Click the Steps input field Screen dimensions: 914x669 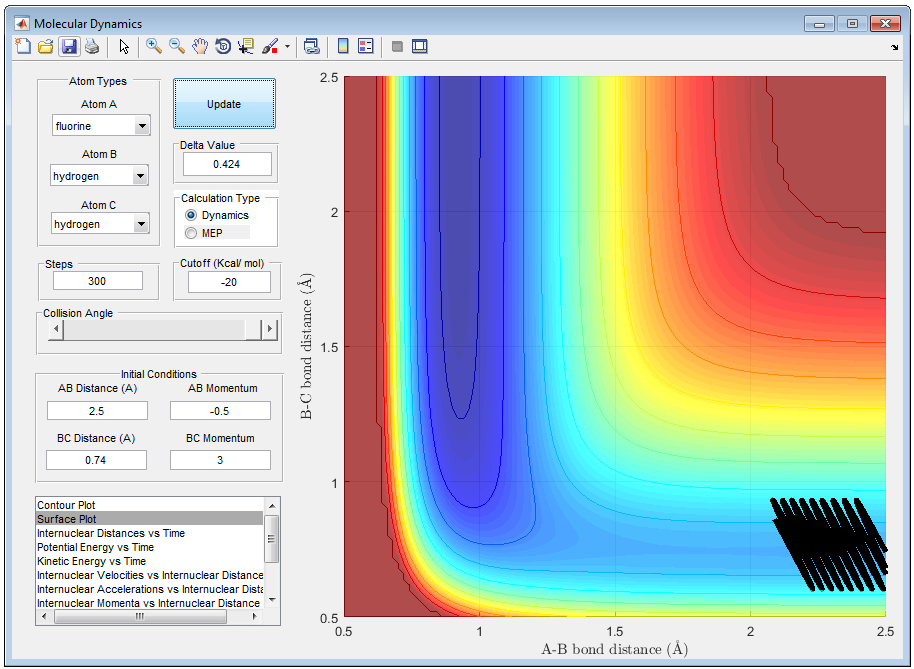click(97, 282)
